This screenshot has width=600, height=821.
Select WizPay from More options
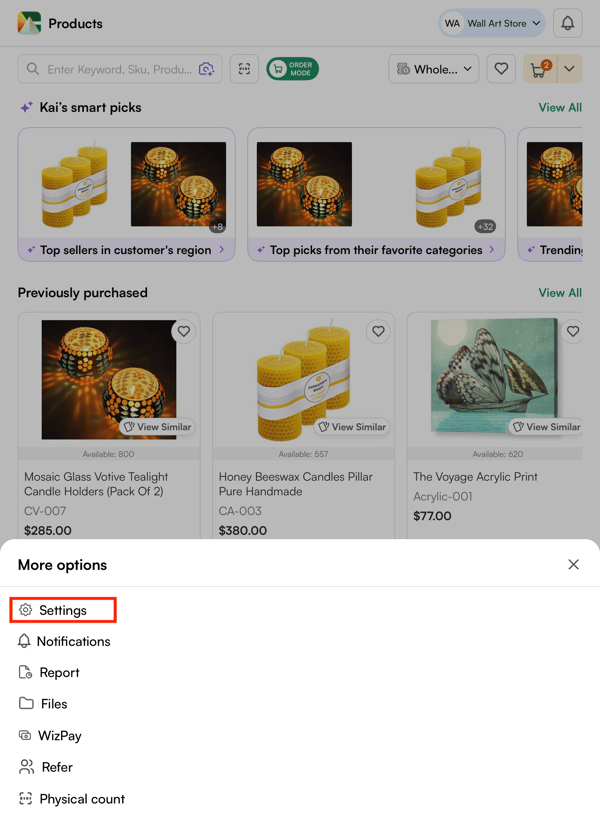coord(59,736)
